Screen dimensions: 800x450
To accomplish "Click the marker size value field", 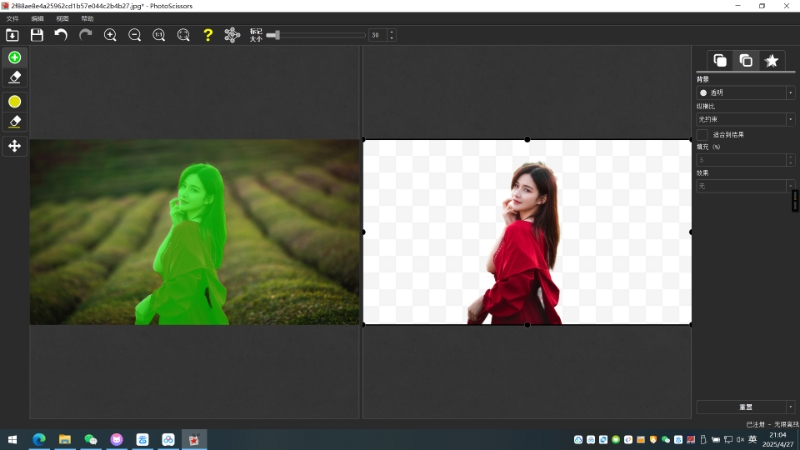I will click(x=378, y=35).
